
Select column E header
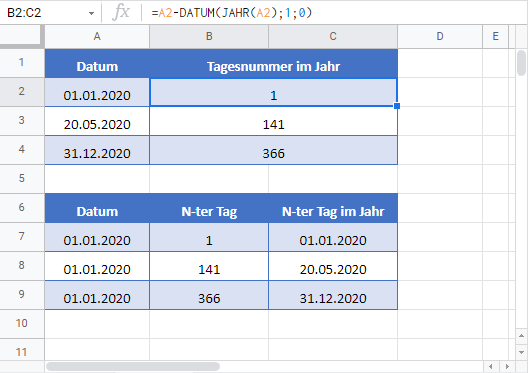click(495, 36)
